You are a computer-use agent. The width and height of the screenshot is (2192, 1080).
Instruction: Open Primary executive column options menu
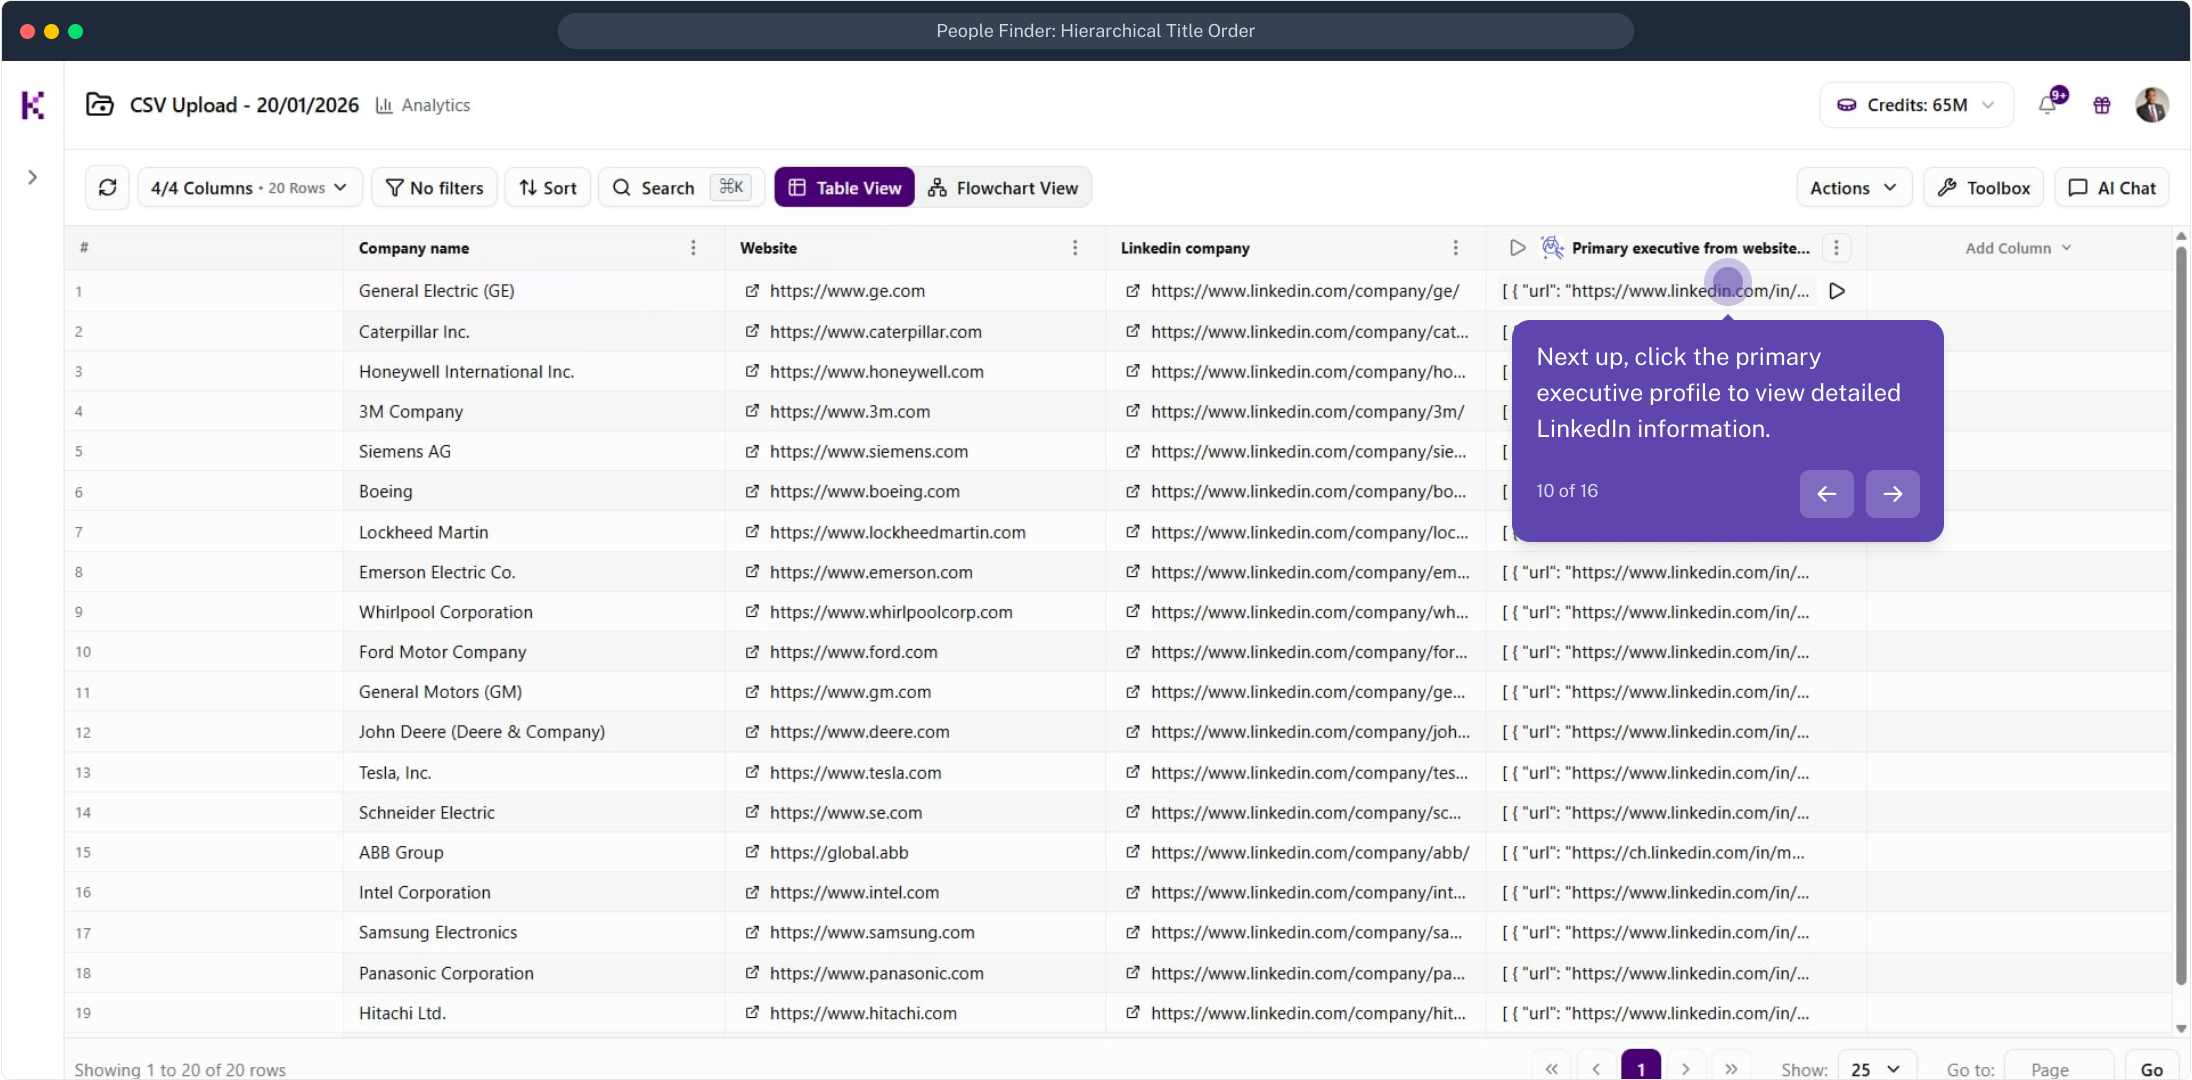1836,248
